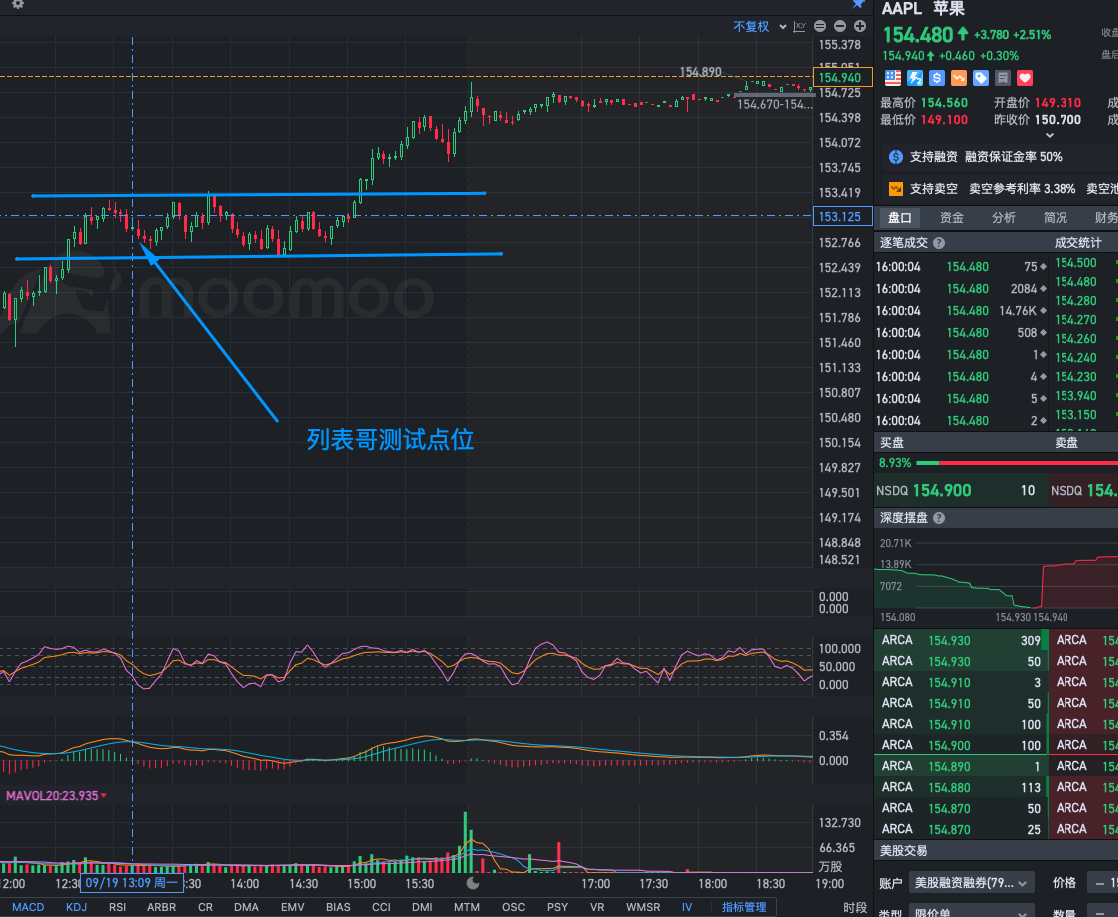Viewport: 1118px width, 917px height.
Task: Open chart settings gear icon
Action: pos(18,4)
